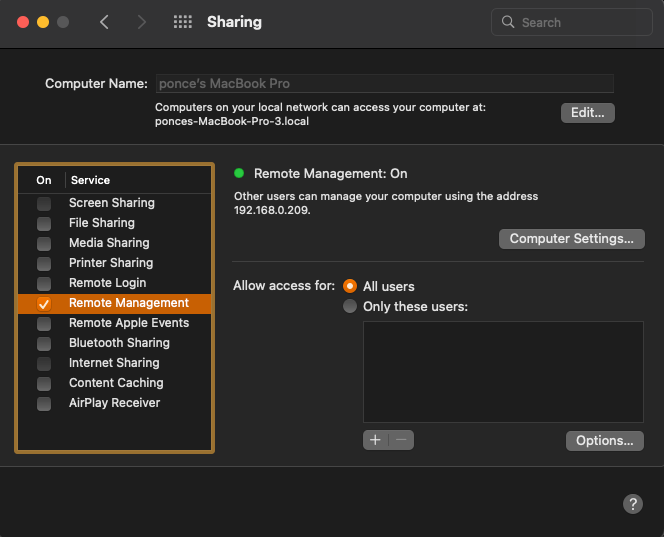Click the Computer Name text field
Image resolution: width=664 pixels, height=537 pixels.
(x=385, y=83)
